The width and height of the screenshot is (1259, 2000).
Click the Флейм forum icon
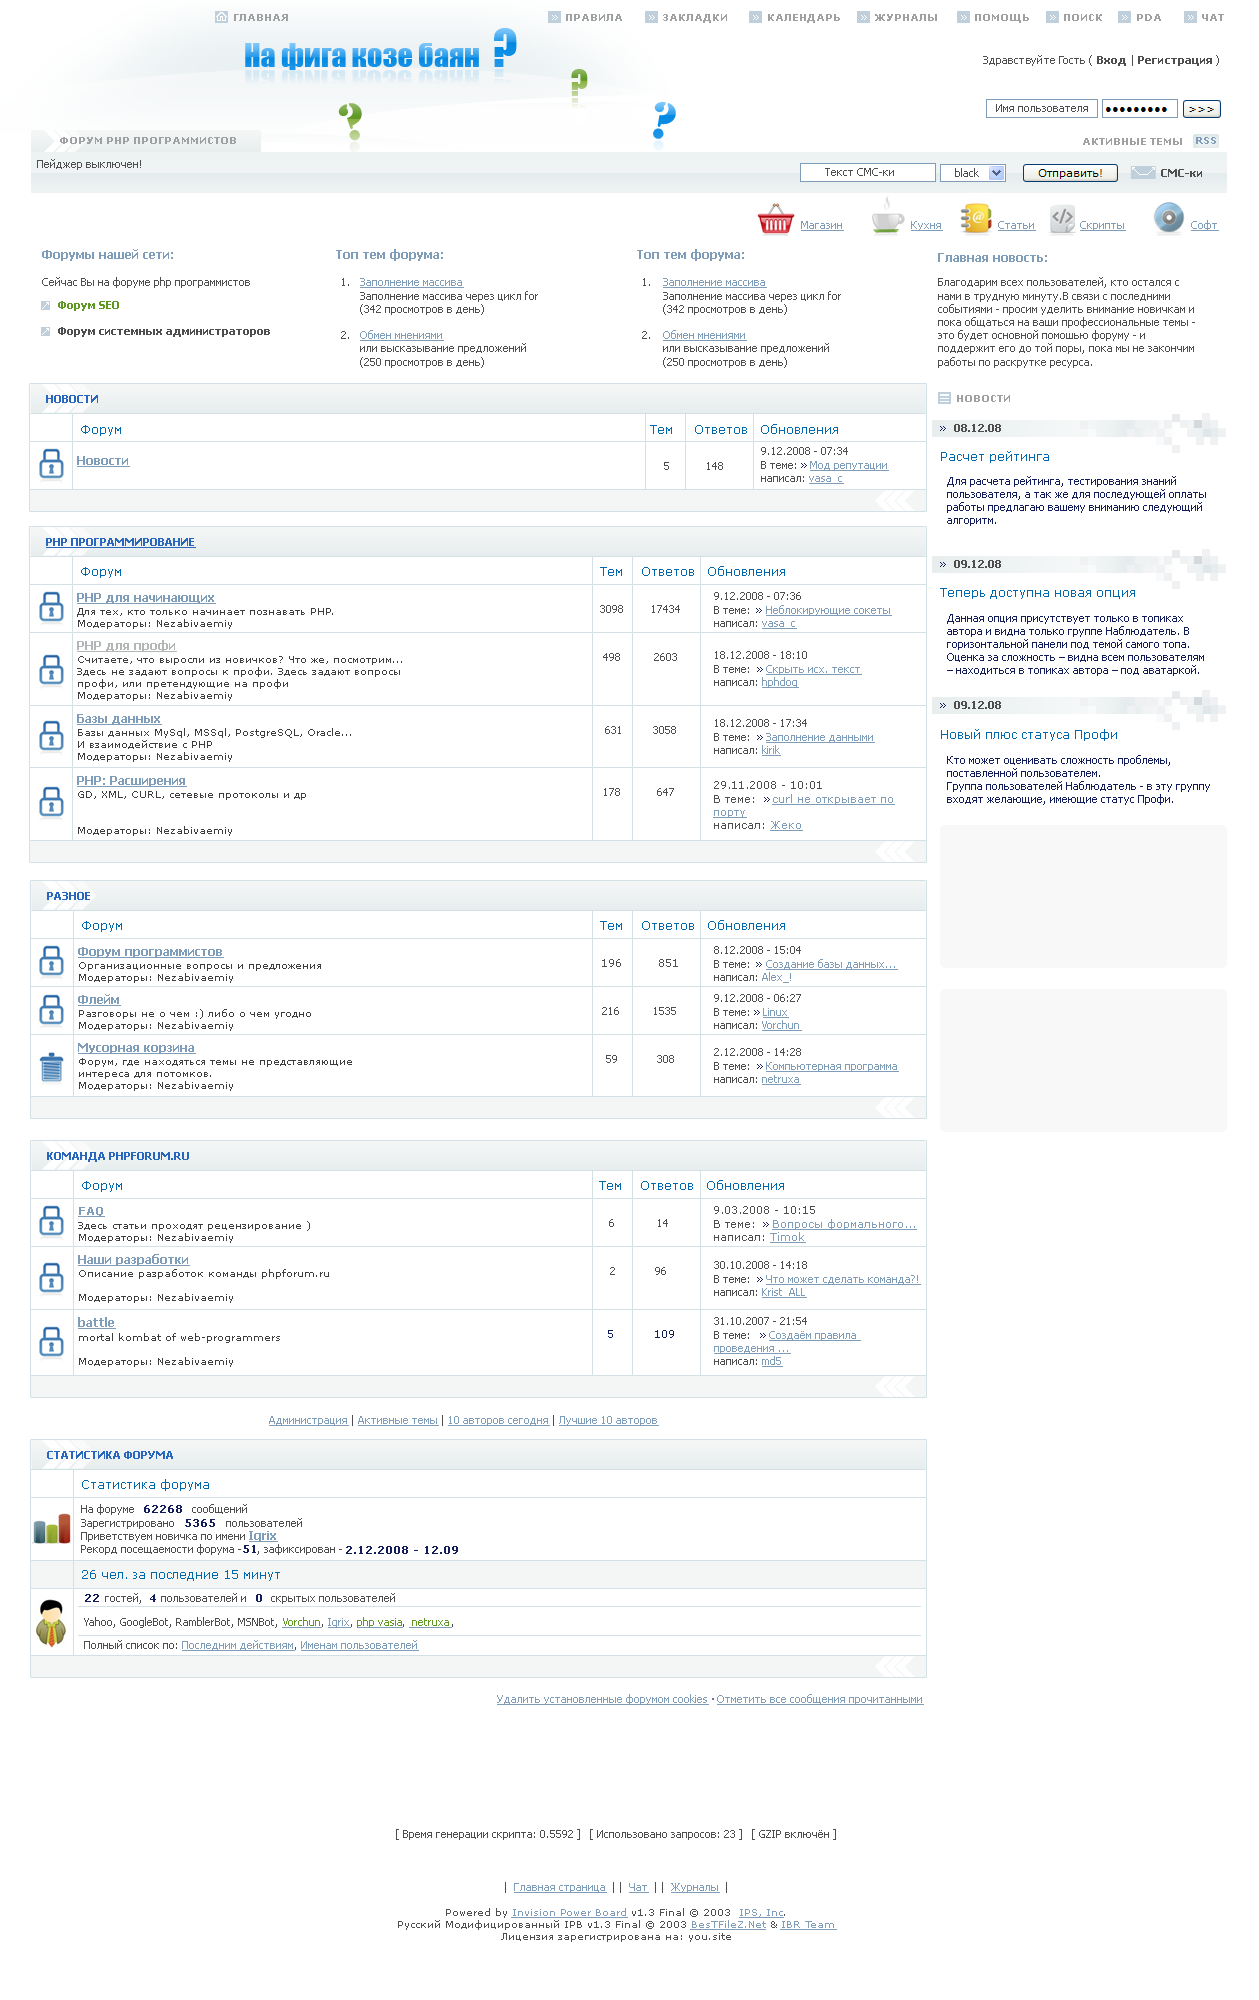tap(51, 1010)
